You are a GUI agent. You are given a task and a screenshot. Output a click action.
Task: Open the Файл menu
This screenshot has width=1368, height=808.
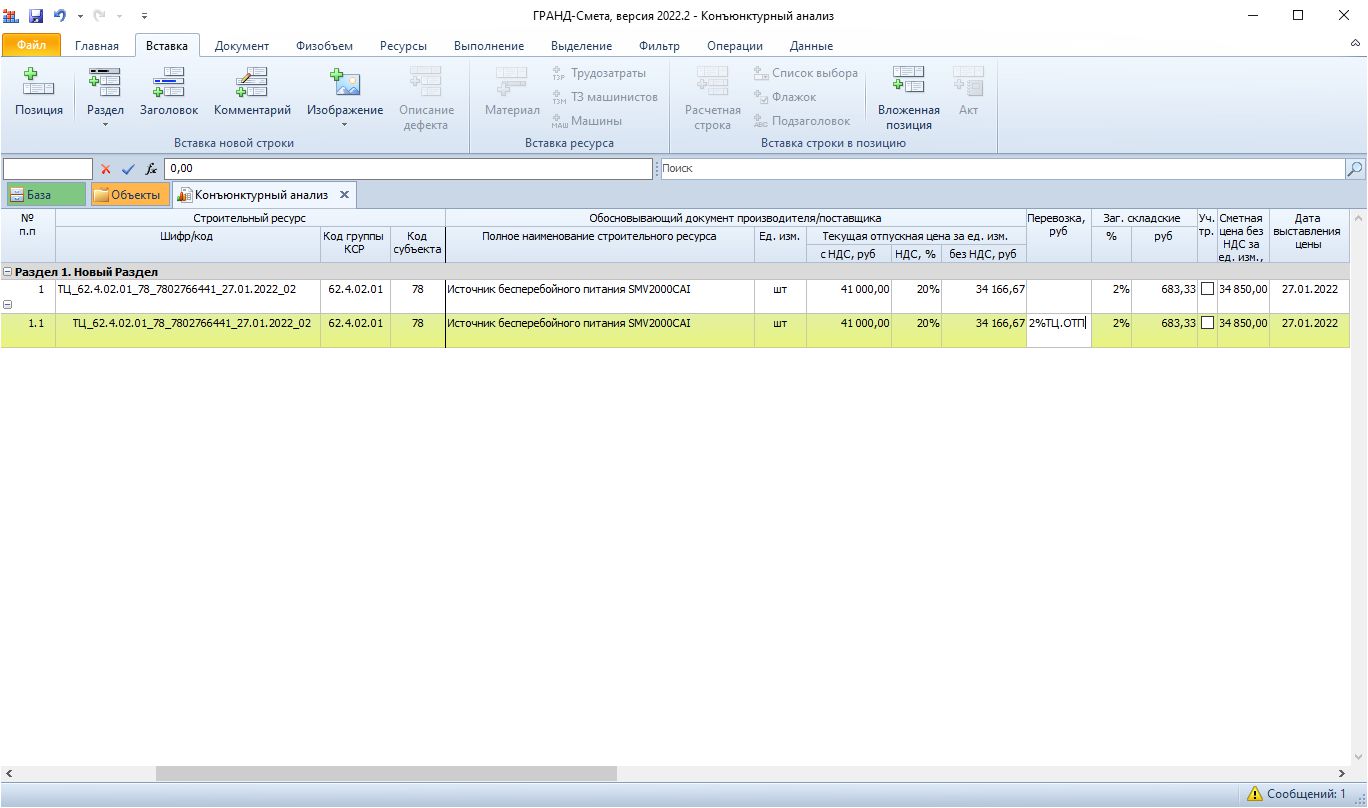(31, 46)
